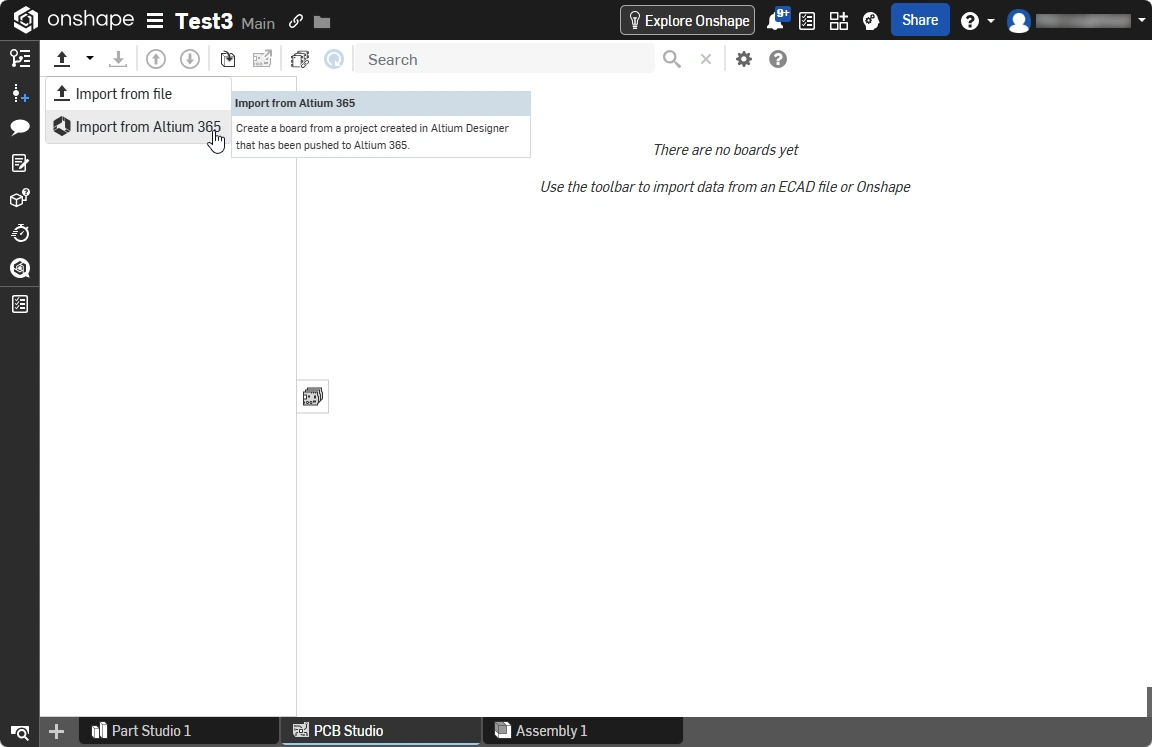Click the clipboard board toolbar icon

tap(228, 59)
